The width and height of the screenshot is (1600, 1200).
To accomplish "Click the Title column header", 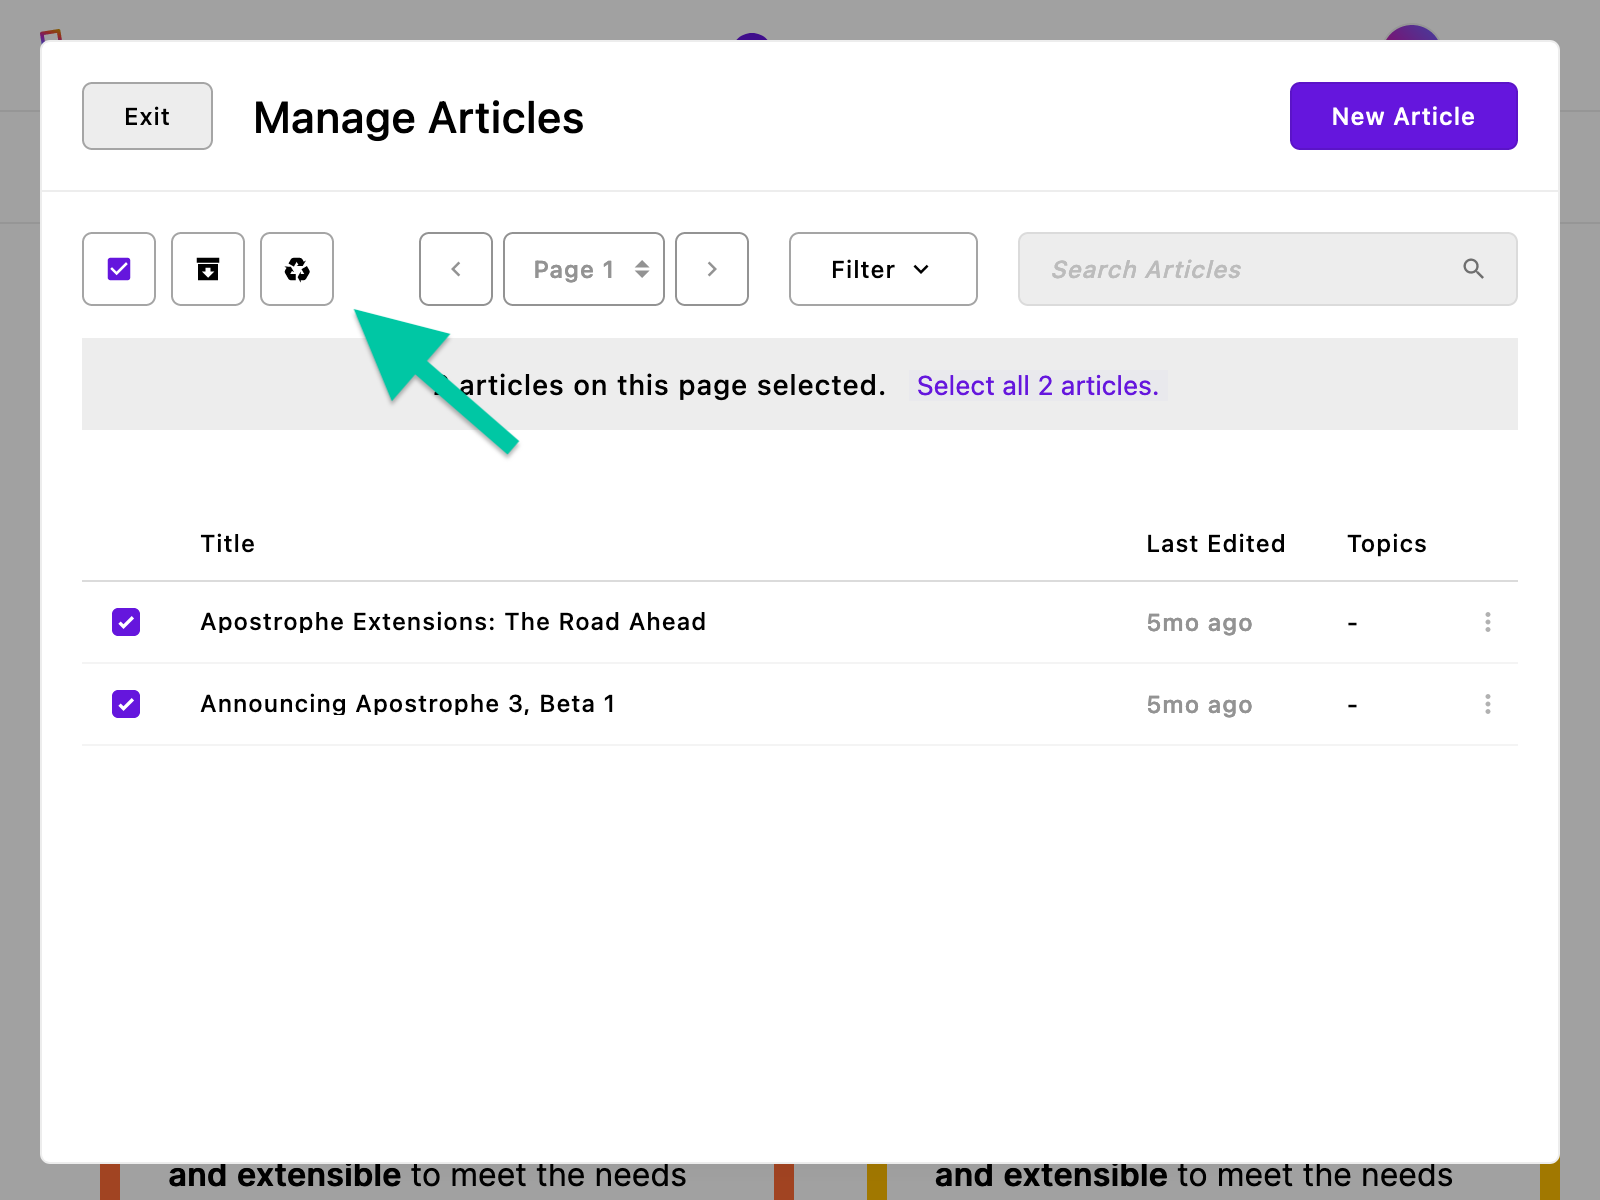I will click(x=227, y=543).
